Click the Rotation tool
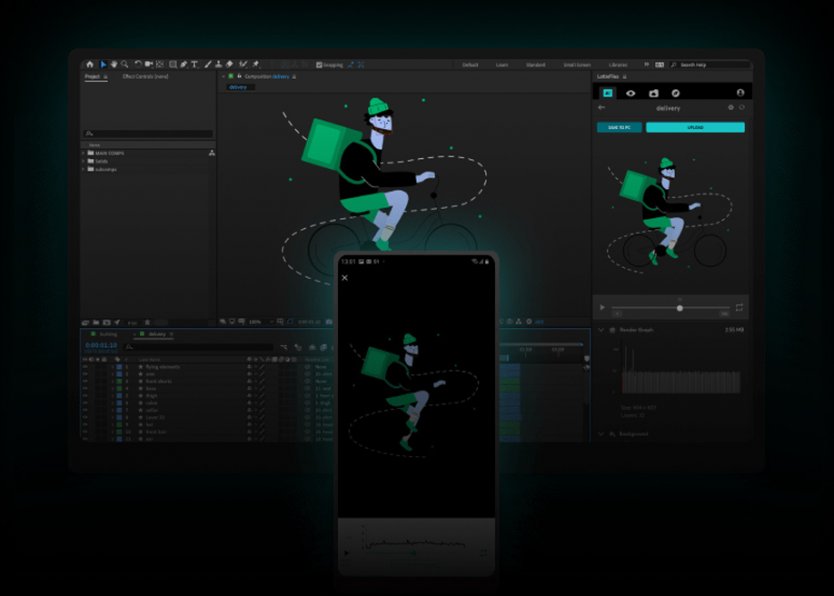The image size is (834, 596). click(x=138, y=63)
